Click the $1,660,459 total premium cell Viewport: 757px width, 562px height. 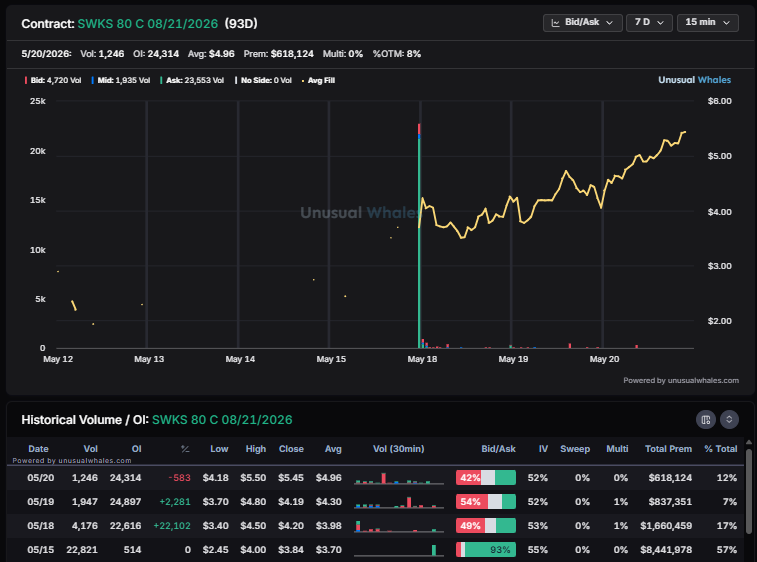[666, 525]
